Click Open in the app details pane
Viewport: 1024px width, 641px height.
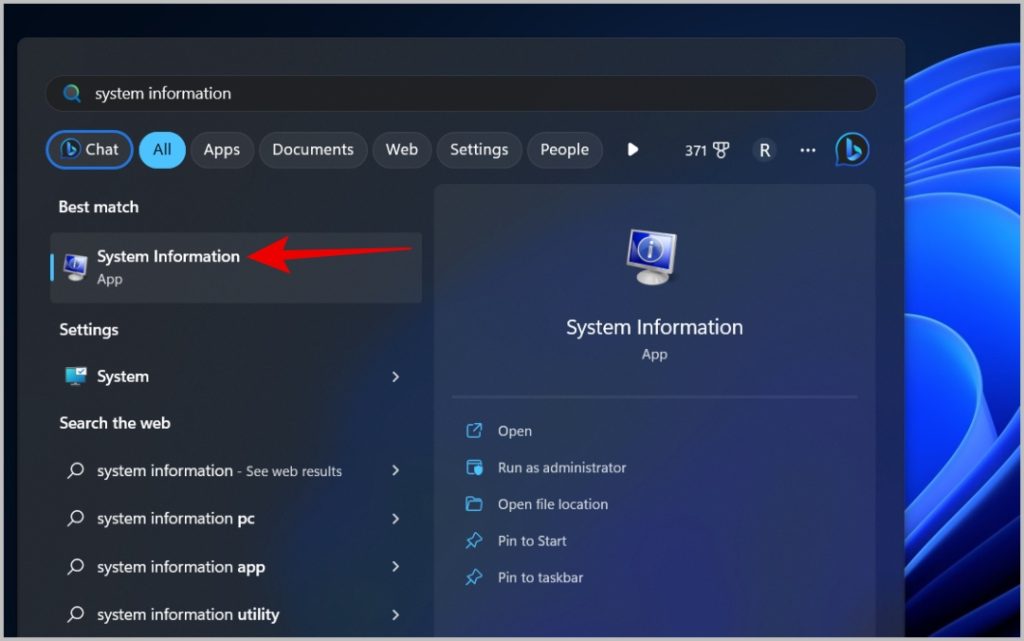point(514,431)
